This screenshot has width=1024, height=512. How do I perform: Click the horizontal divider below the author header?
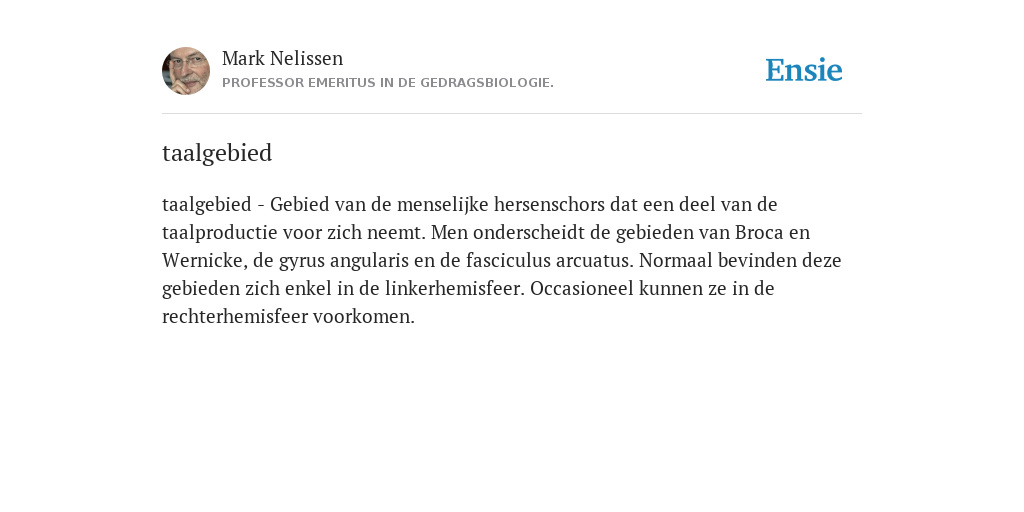[x=512, y=114]
